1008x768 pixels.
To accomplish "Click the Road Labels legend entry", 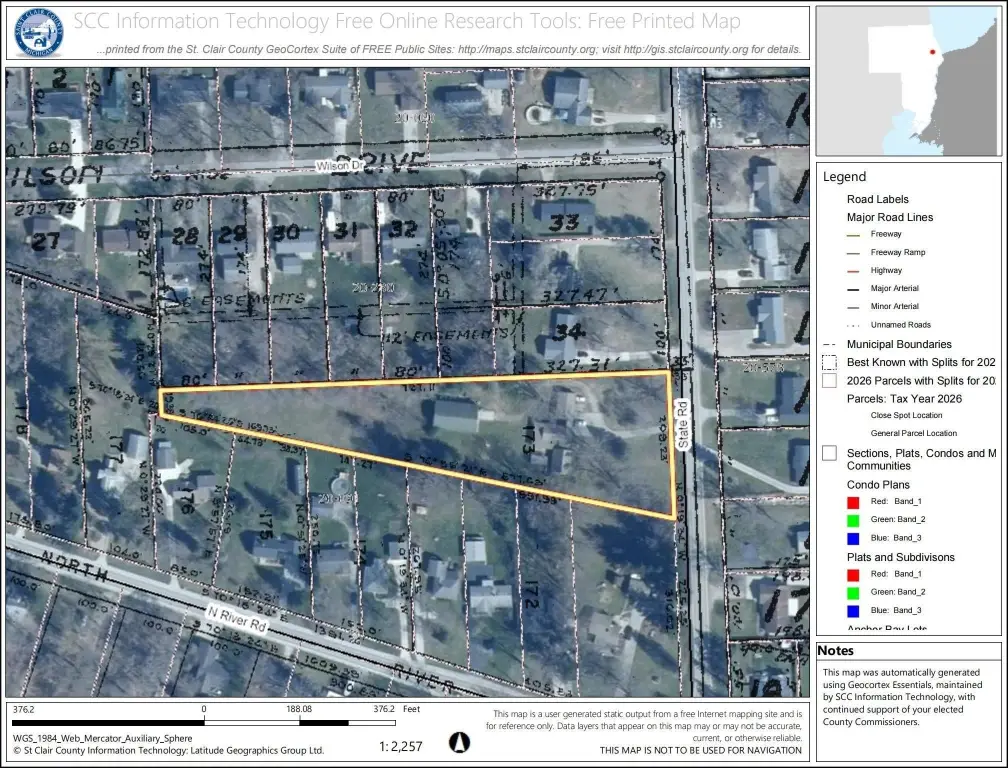I will coord(878,199).
